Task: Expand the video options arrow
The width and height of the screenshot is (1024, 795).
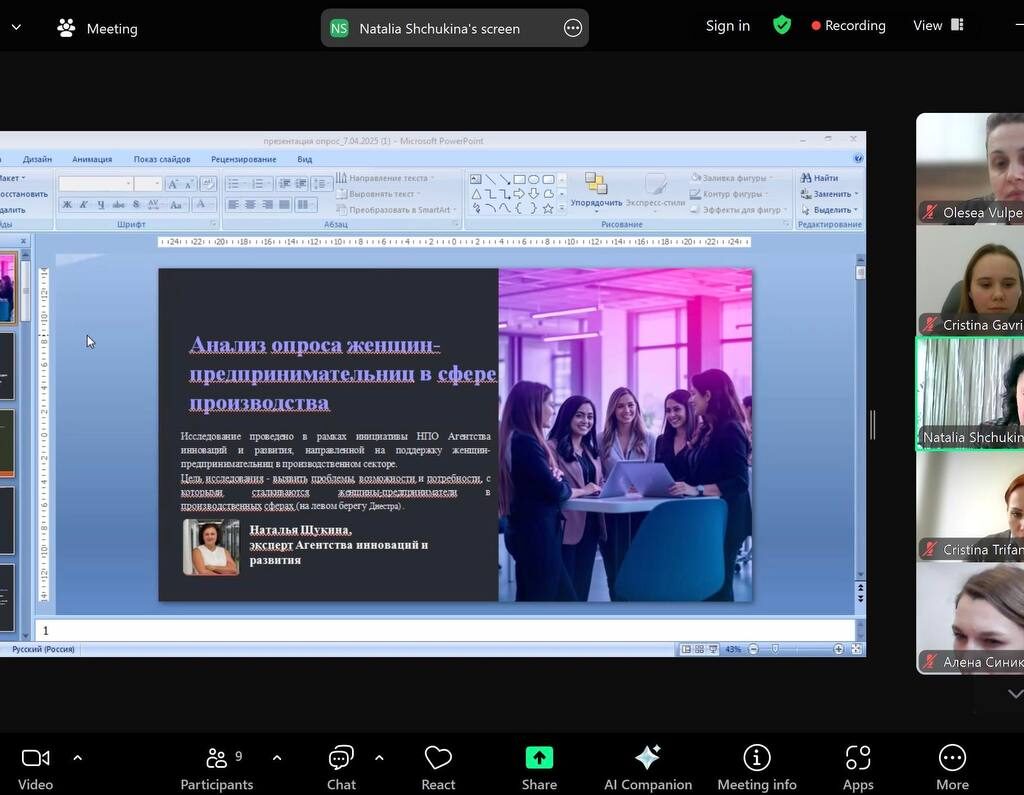Action: pos(78,757)
